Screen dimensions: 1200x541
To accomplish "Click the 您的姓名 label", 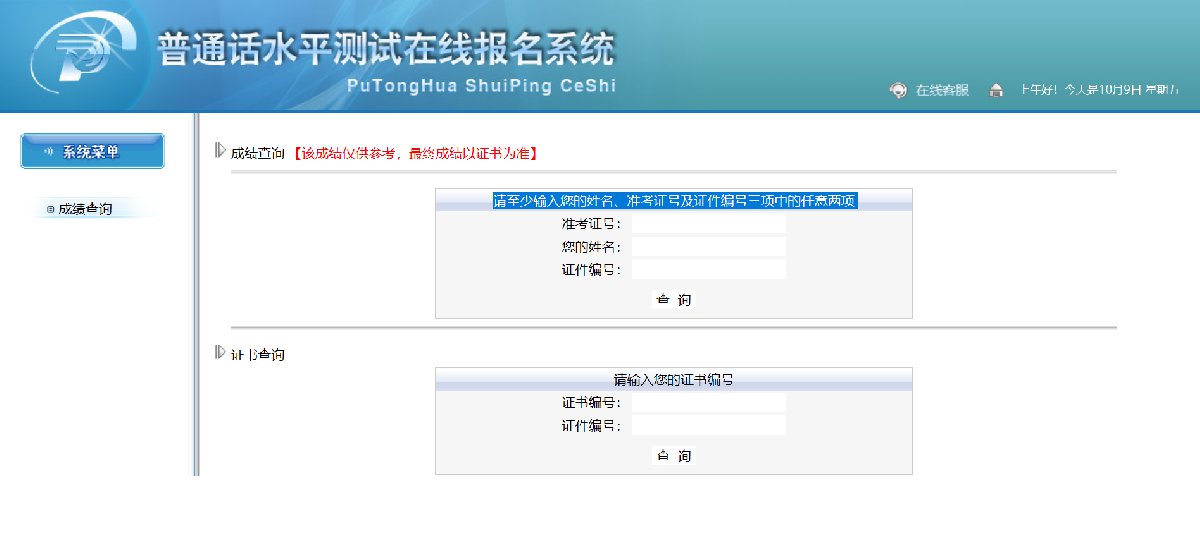I will click(x=592, y=246).
